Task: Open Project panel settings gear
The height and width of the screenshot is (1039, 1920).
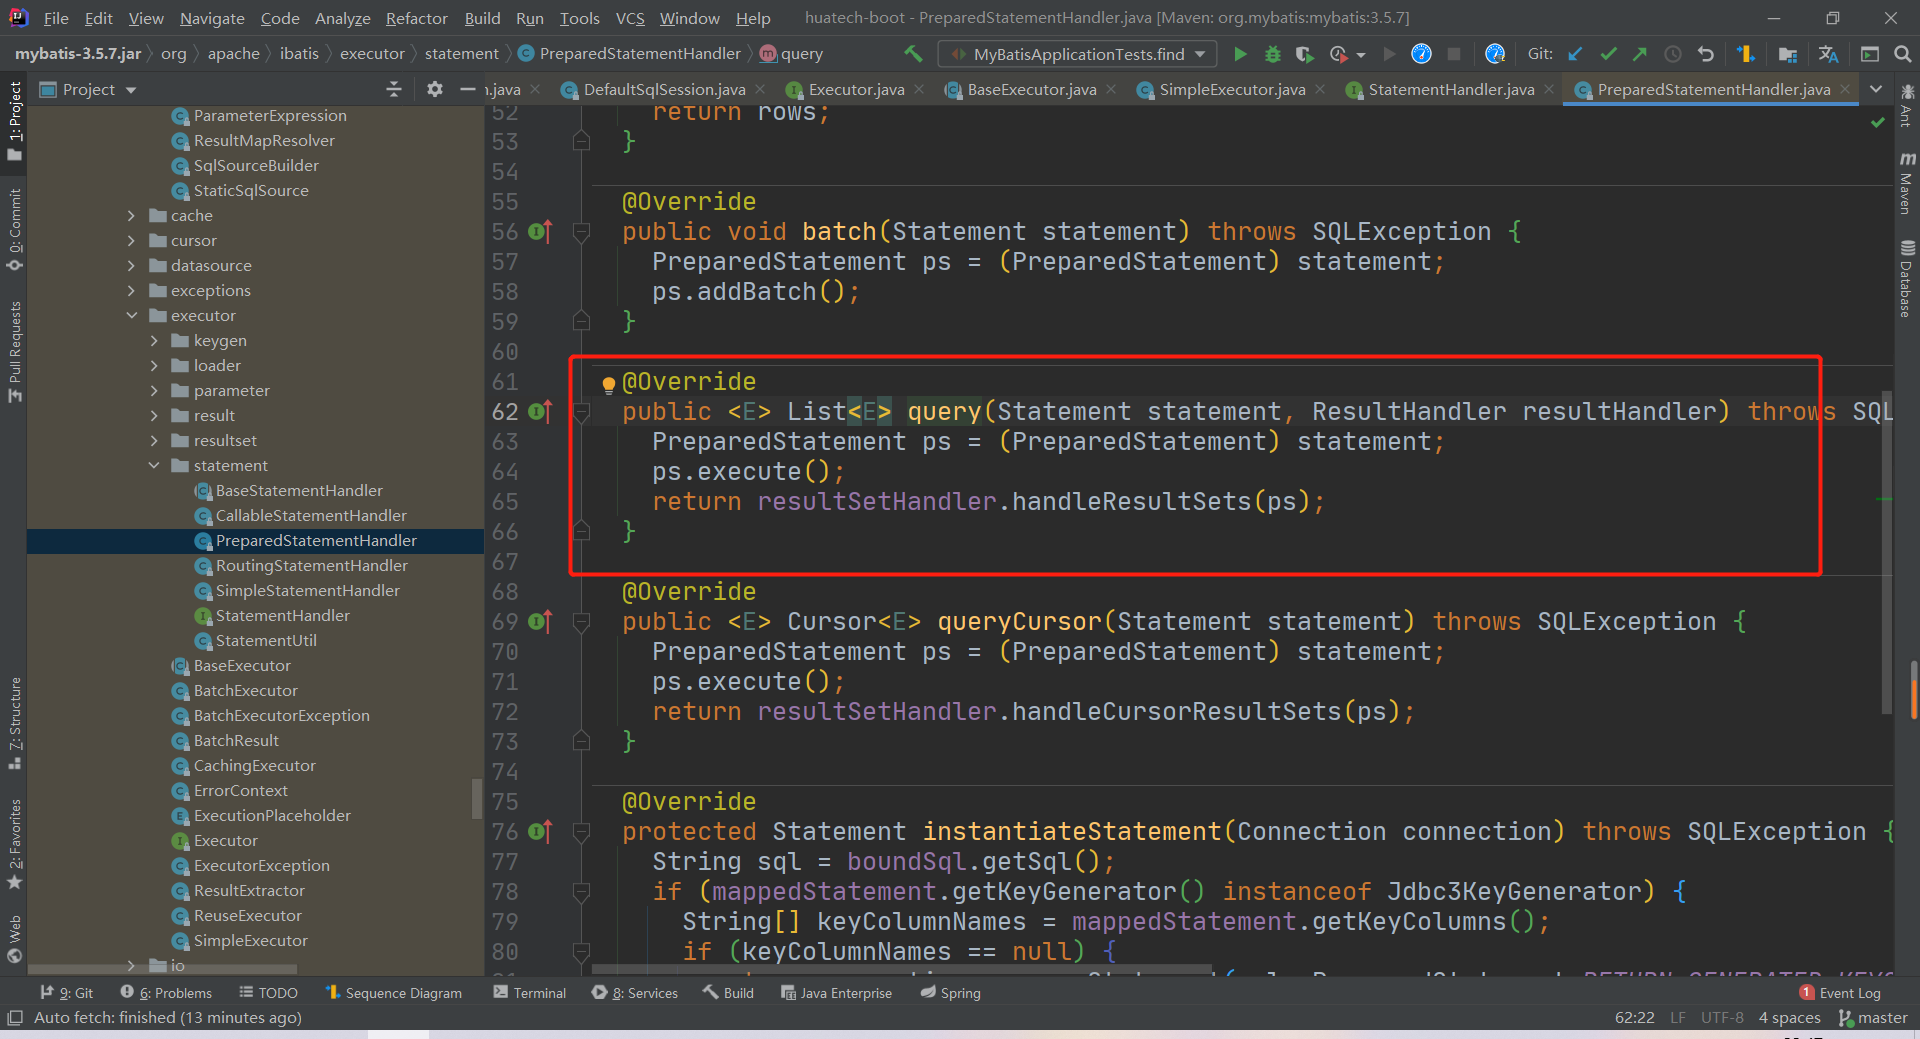Action: click(434, 89)
